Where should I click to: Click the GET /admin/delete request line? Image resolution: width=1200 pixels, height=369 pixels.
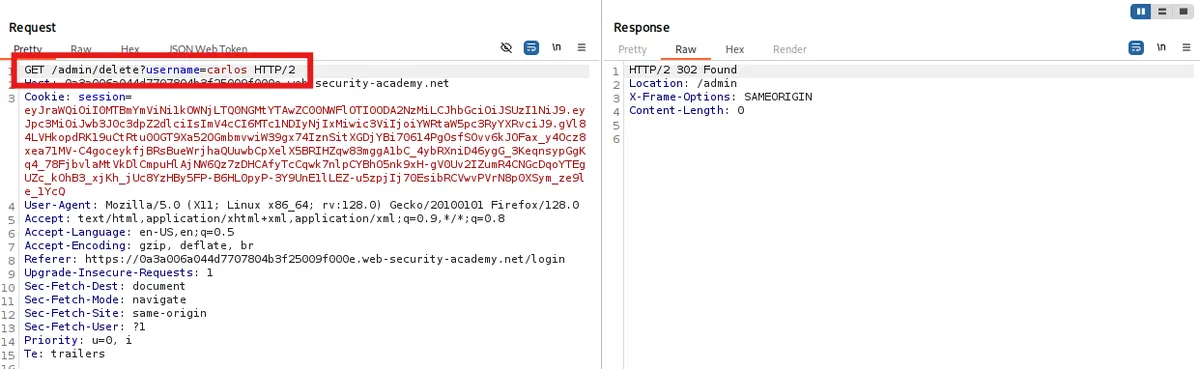160,69
